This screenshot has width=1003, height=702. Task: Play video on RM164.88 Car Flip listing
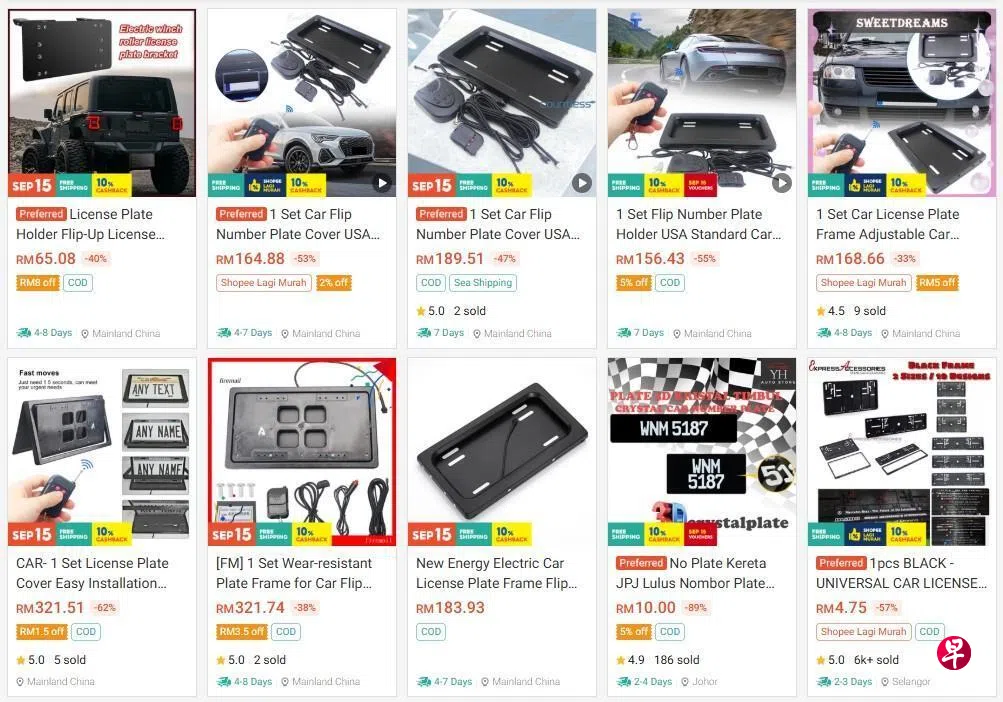[x=382, y=183]
